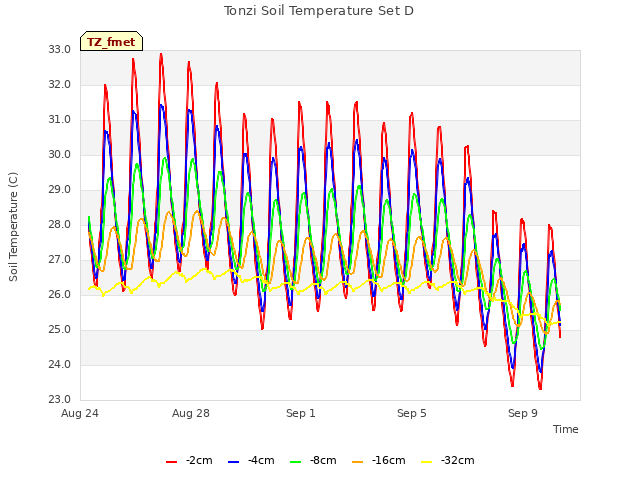Click the red -2cm legend swatch
This screenshot has height=480, width=640.
click(171, 462)
